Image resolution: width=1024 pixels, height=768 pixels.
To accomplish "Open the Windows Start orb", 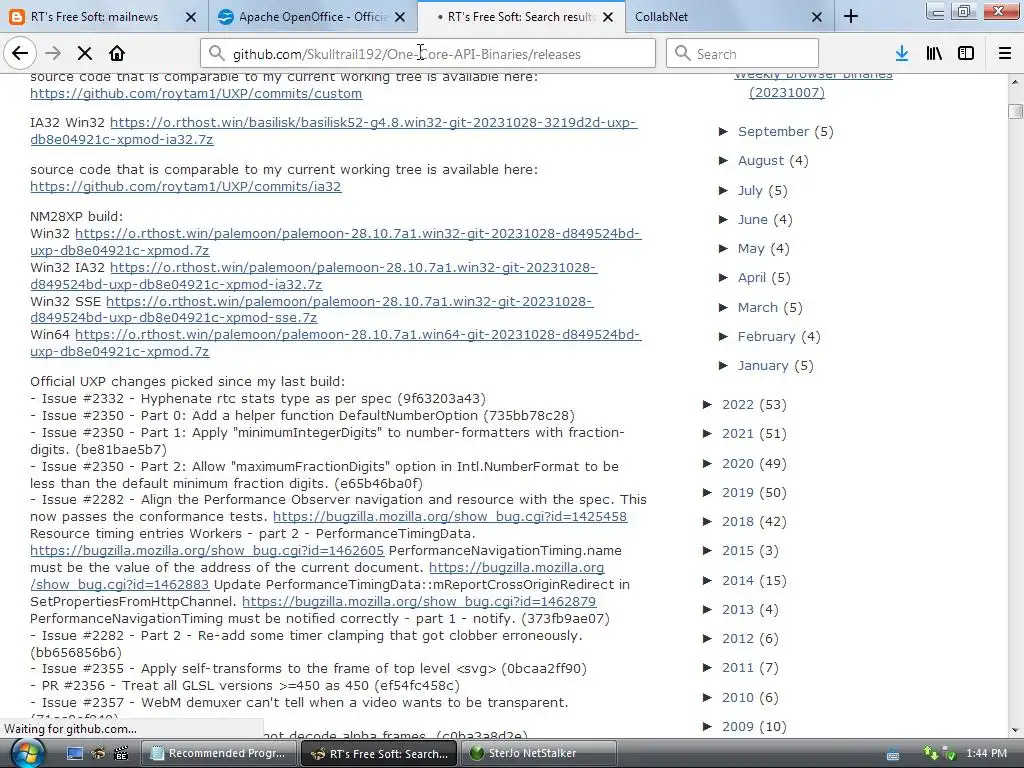I will click(x=27, y=753).
